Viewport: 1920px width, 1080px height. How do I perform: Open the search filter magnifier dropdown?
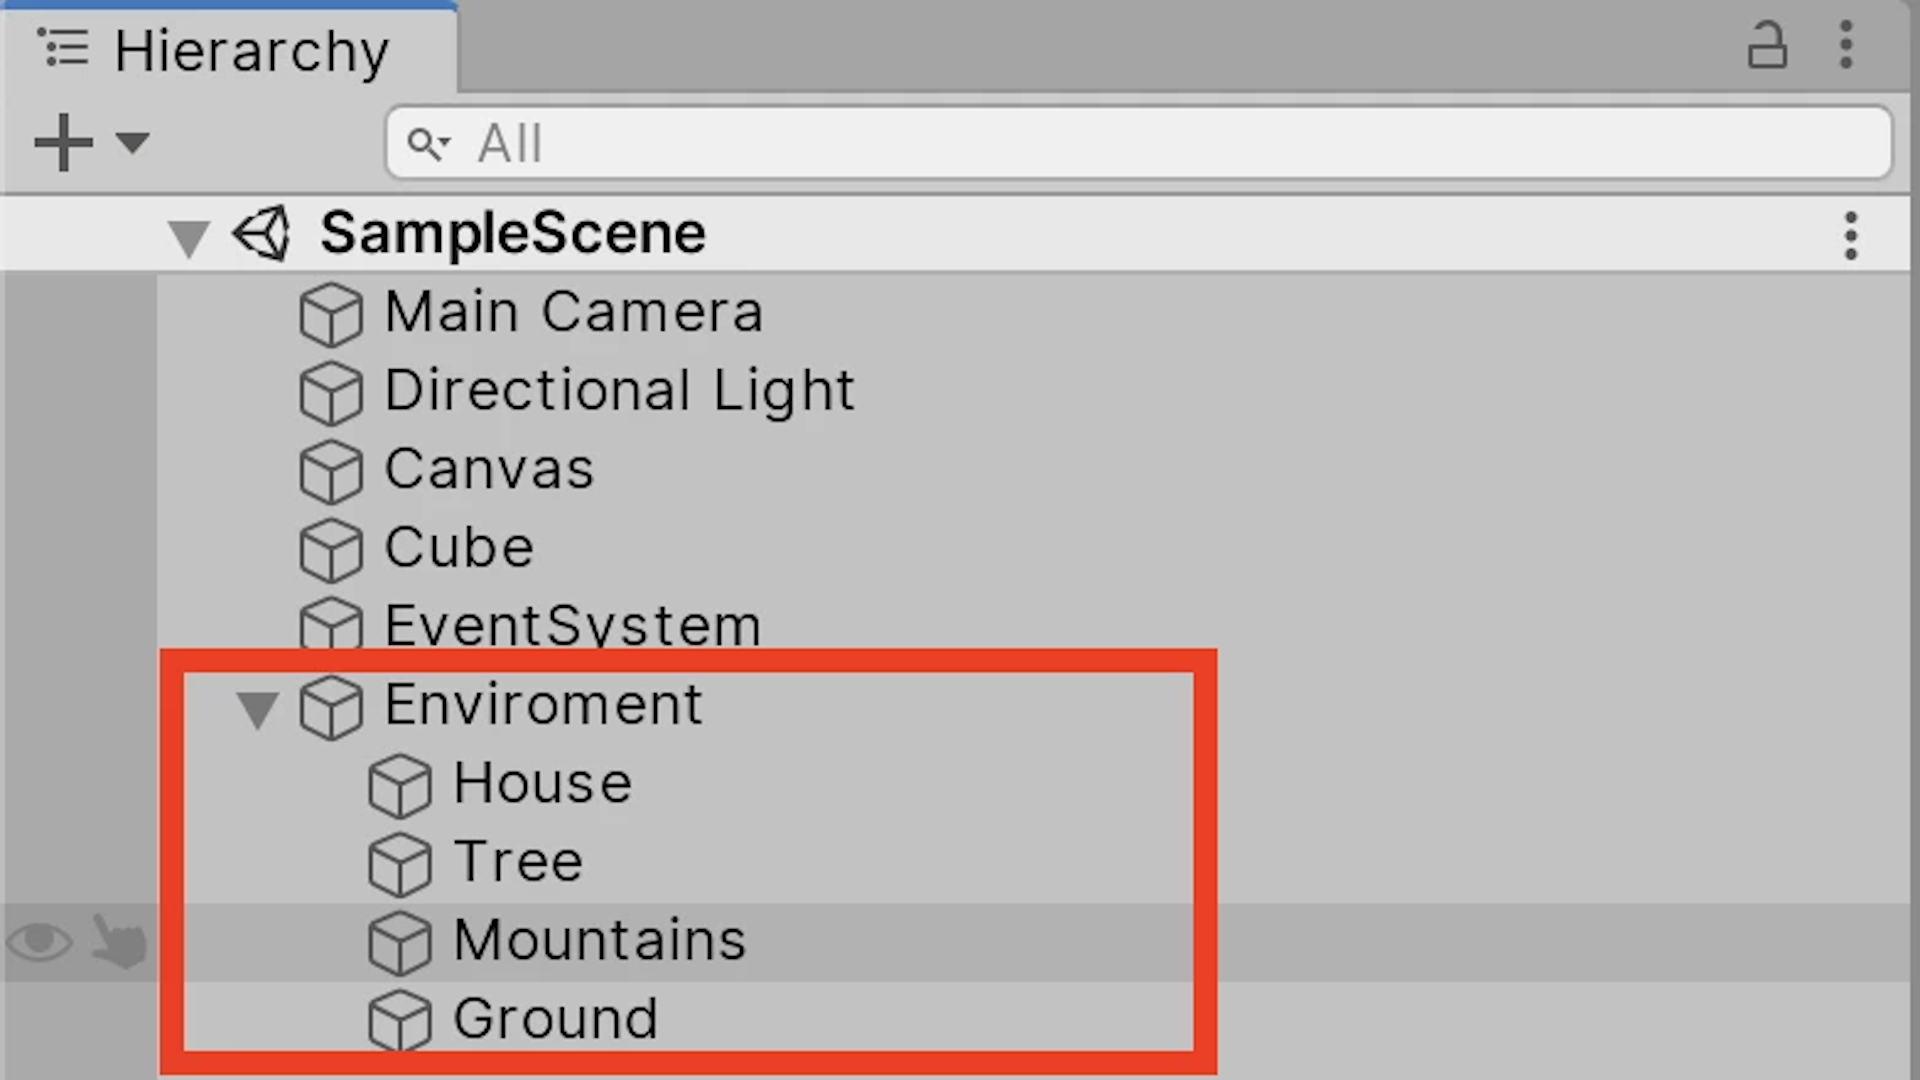[x=428, y=144]
